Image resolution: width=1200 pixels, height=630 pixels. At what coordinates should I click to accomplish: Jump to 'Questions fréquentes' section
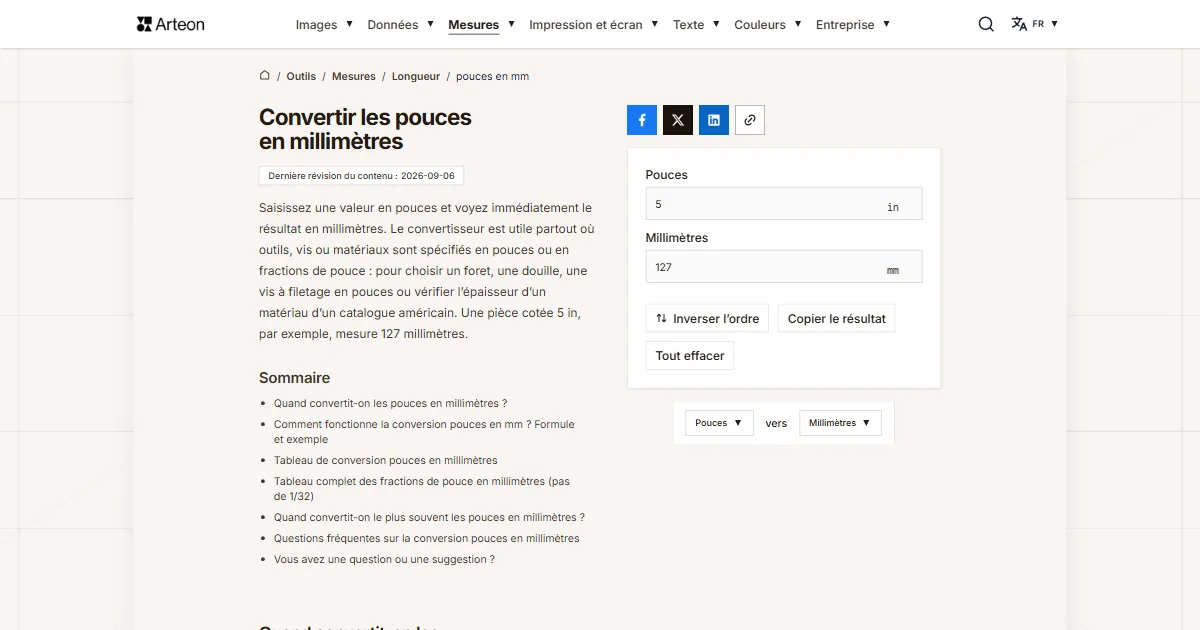click(427, 538)
